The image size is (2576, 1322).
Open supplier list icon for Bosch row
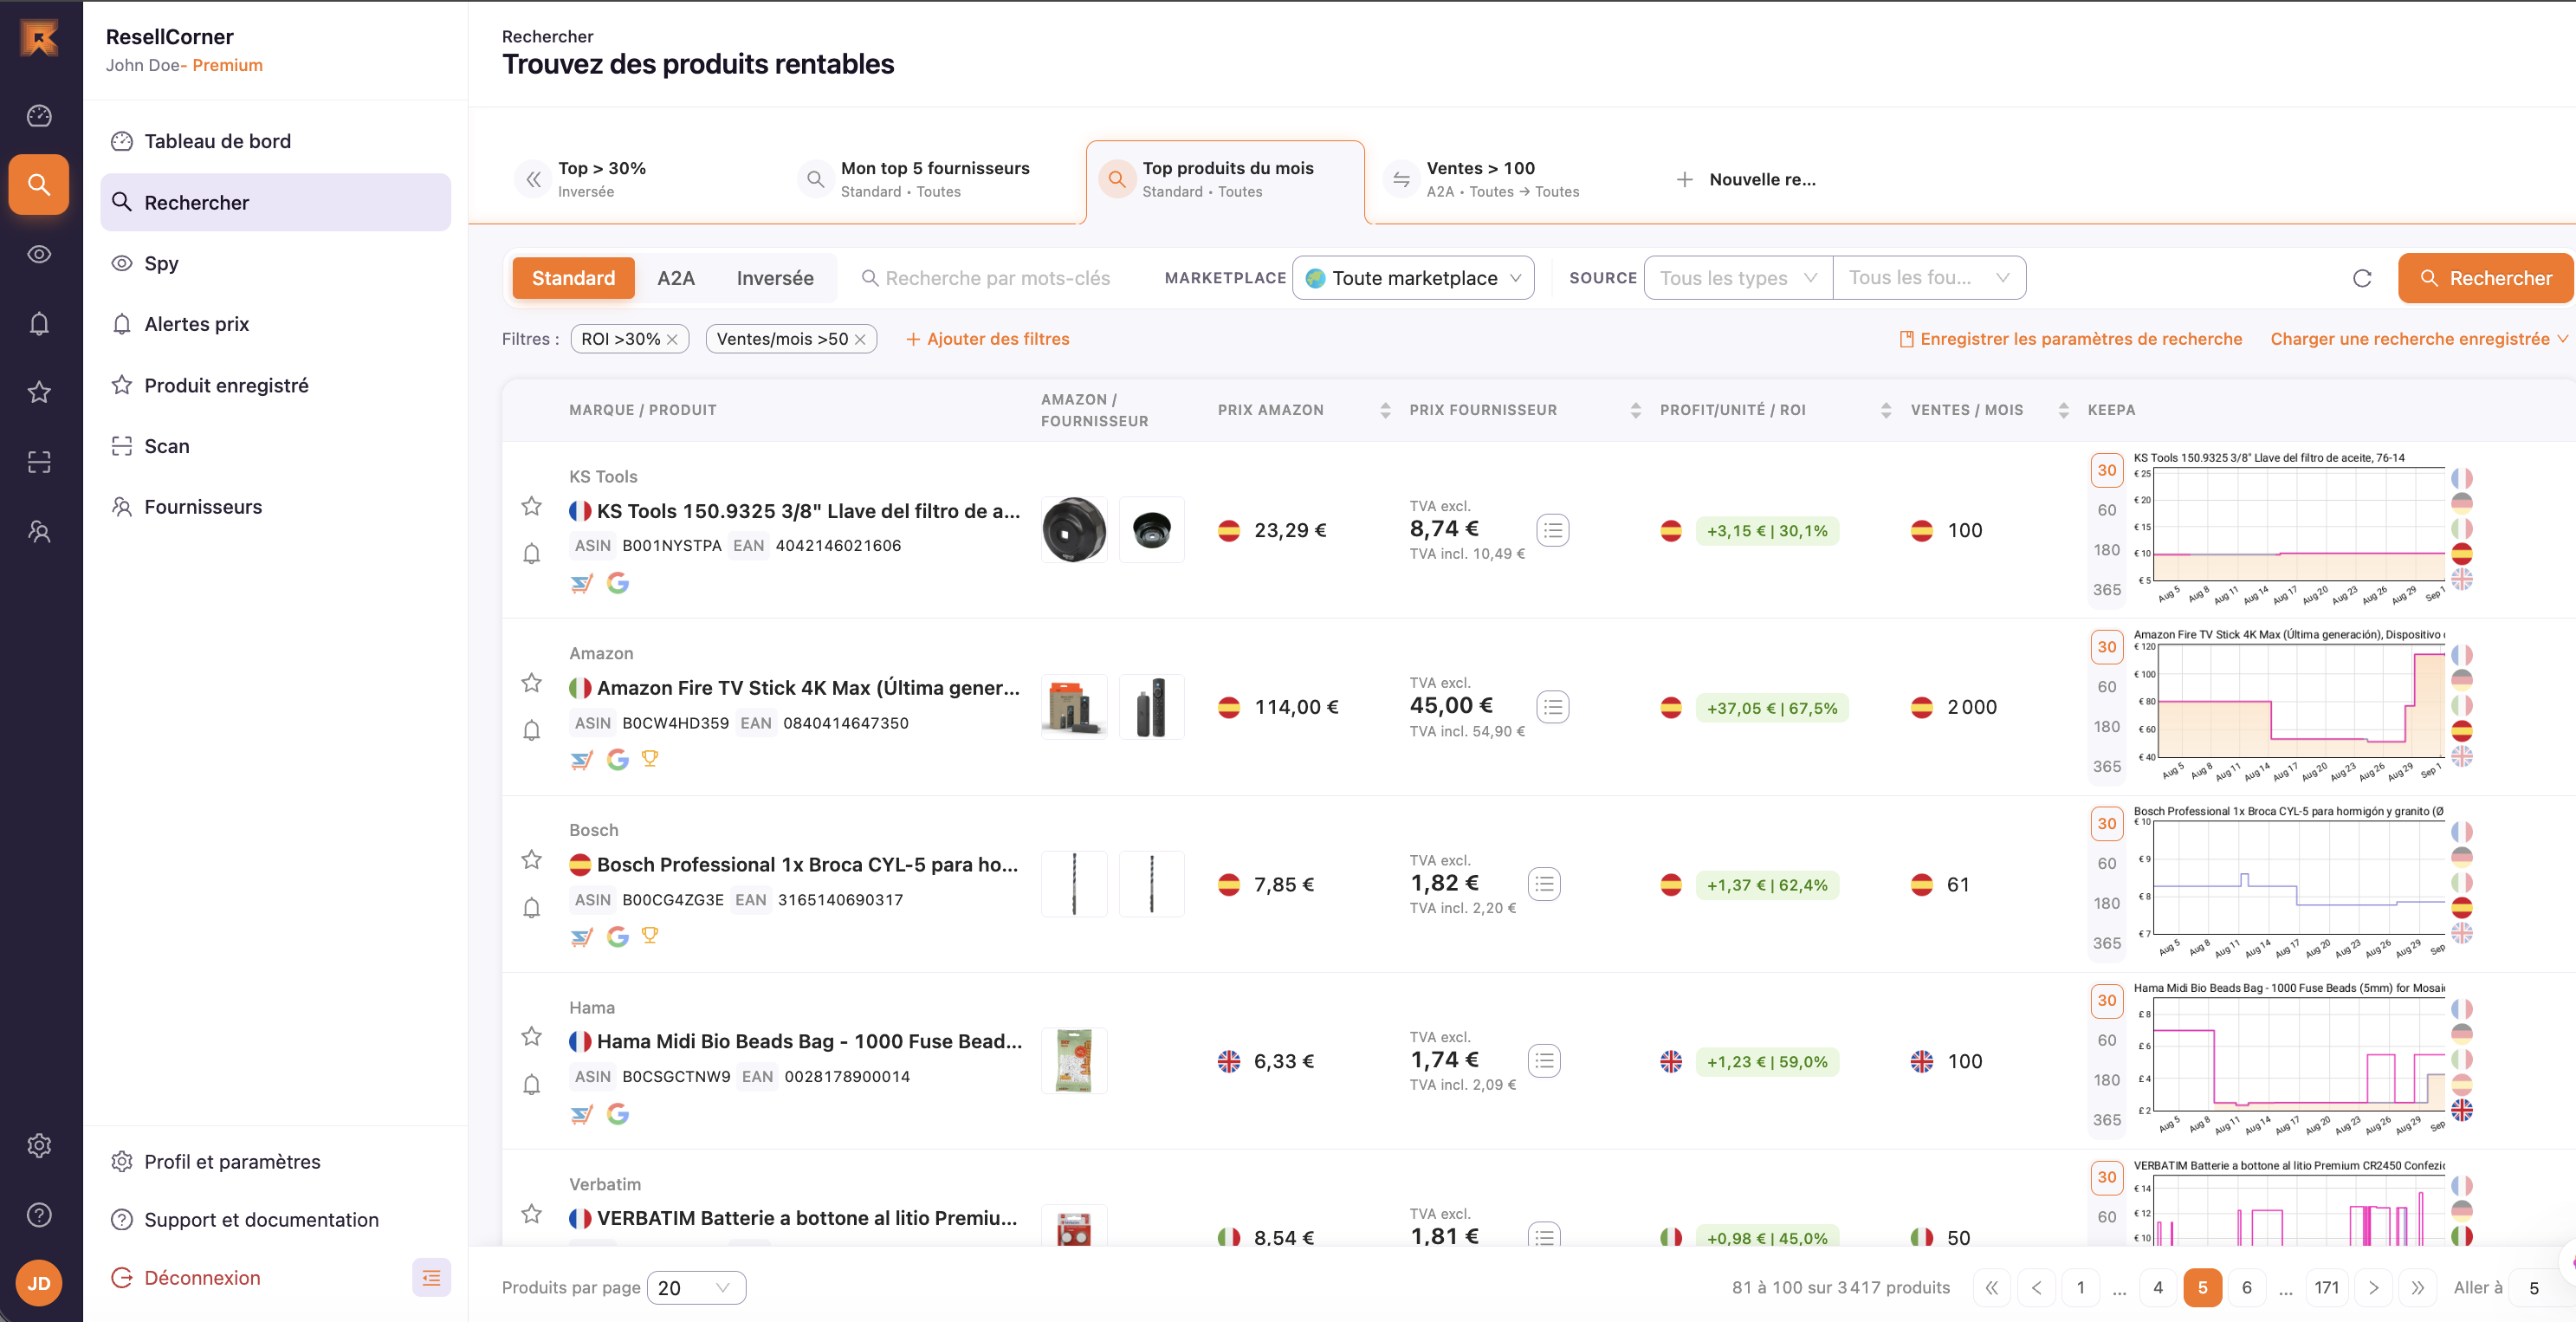[1544, 884]
